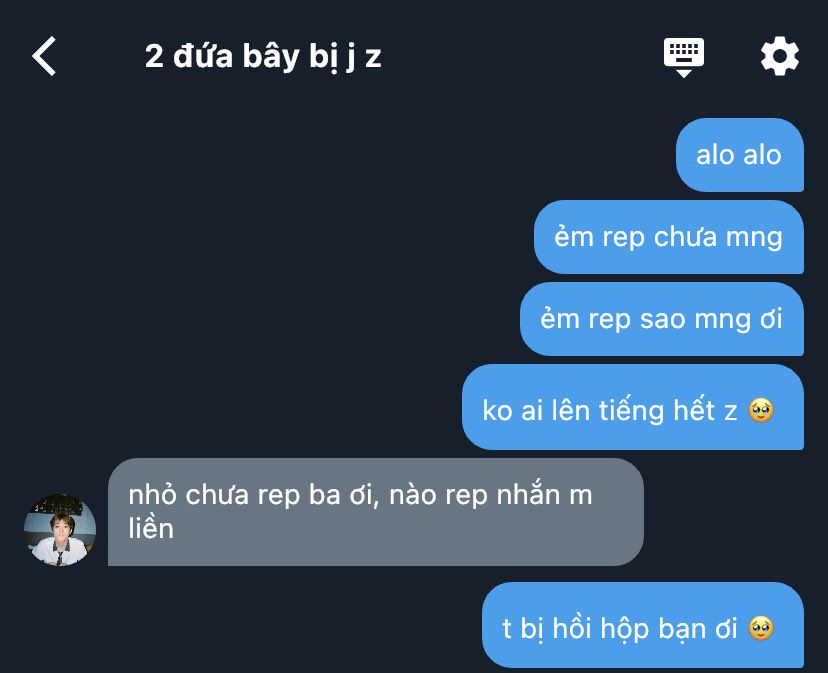Screen dimensions: 828x673
Task: Tap the chat title "2 đứa bây bị j z"
Action: [x=263, y=56]
